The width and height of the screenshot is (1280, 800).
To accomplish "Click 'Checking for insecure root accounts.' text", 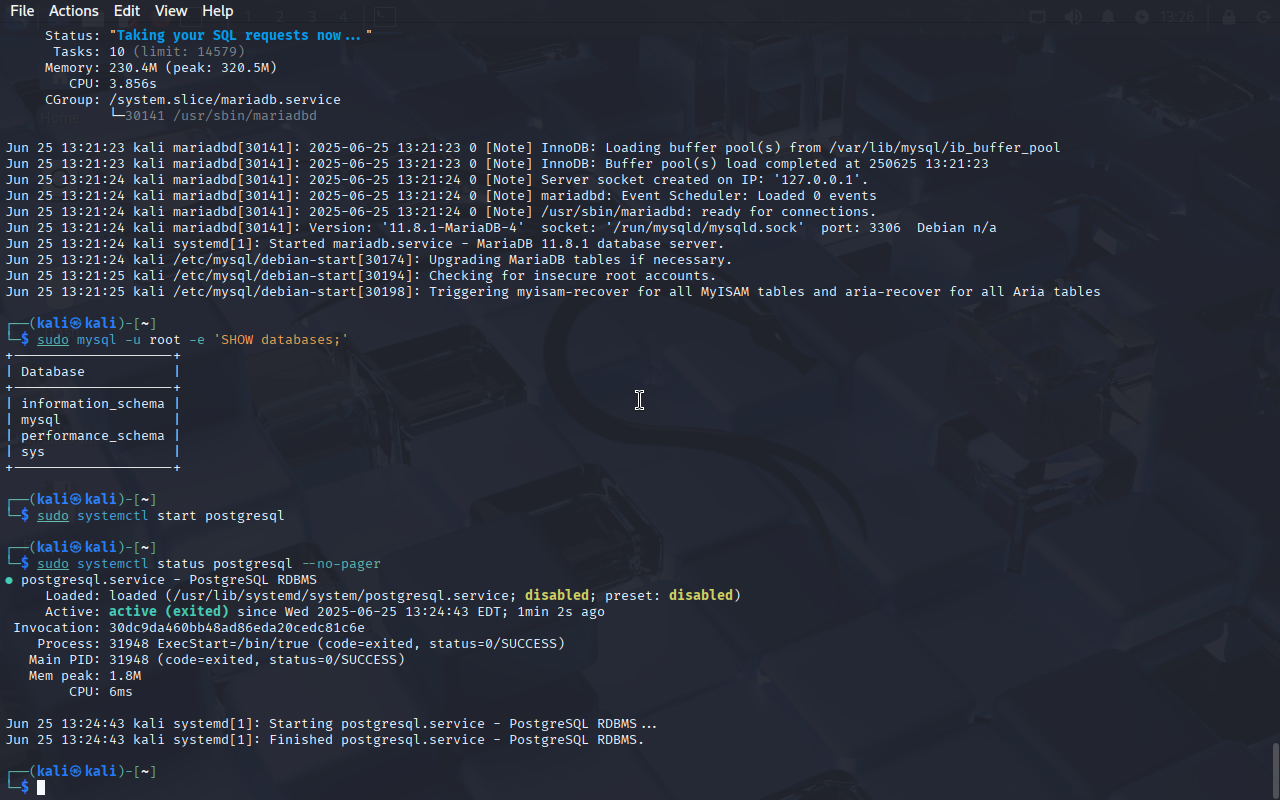I will tap(573, 276).
